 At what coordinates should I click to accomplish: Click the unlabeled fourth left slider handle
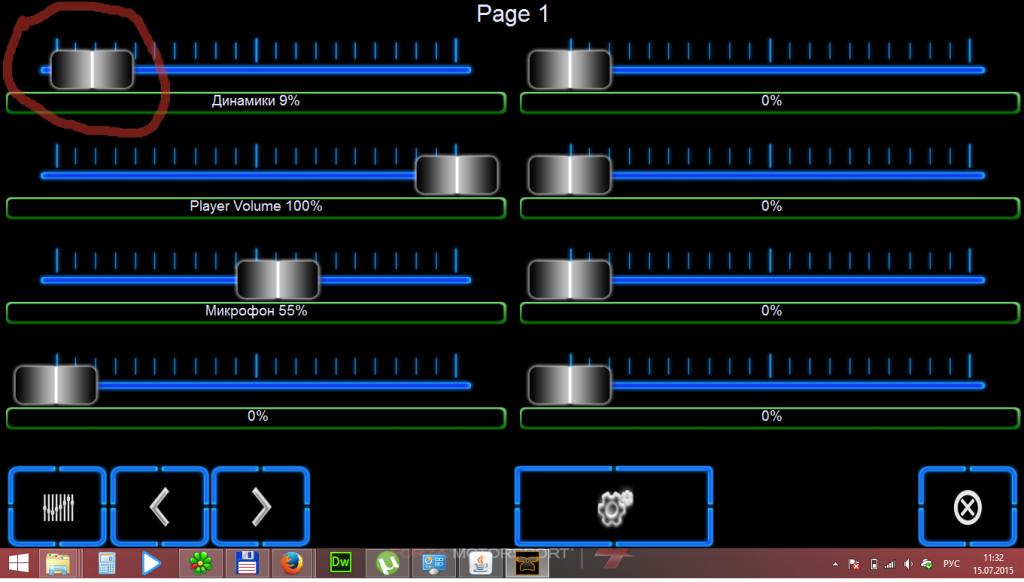56,385
